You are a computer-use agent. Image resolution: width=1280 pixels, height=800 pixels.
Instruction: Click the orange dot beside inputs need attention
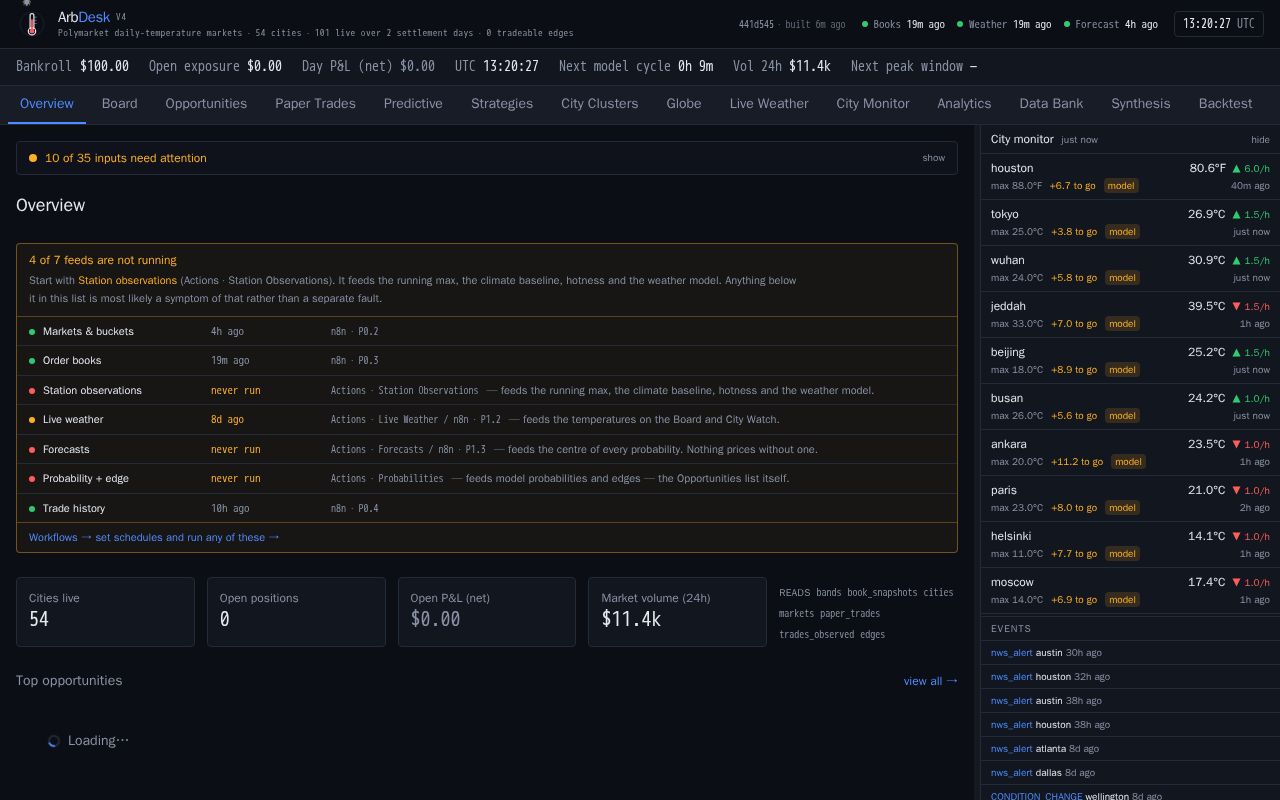pyautogui.click(x=33, y=158)
